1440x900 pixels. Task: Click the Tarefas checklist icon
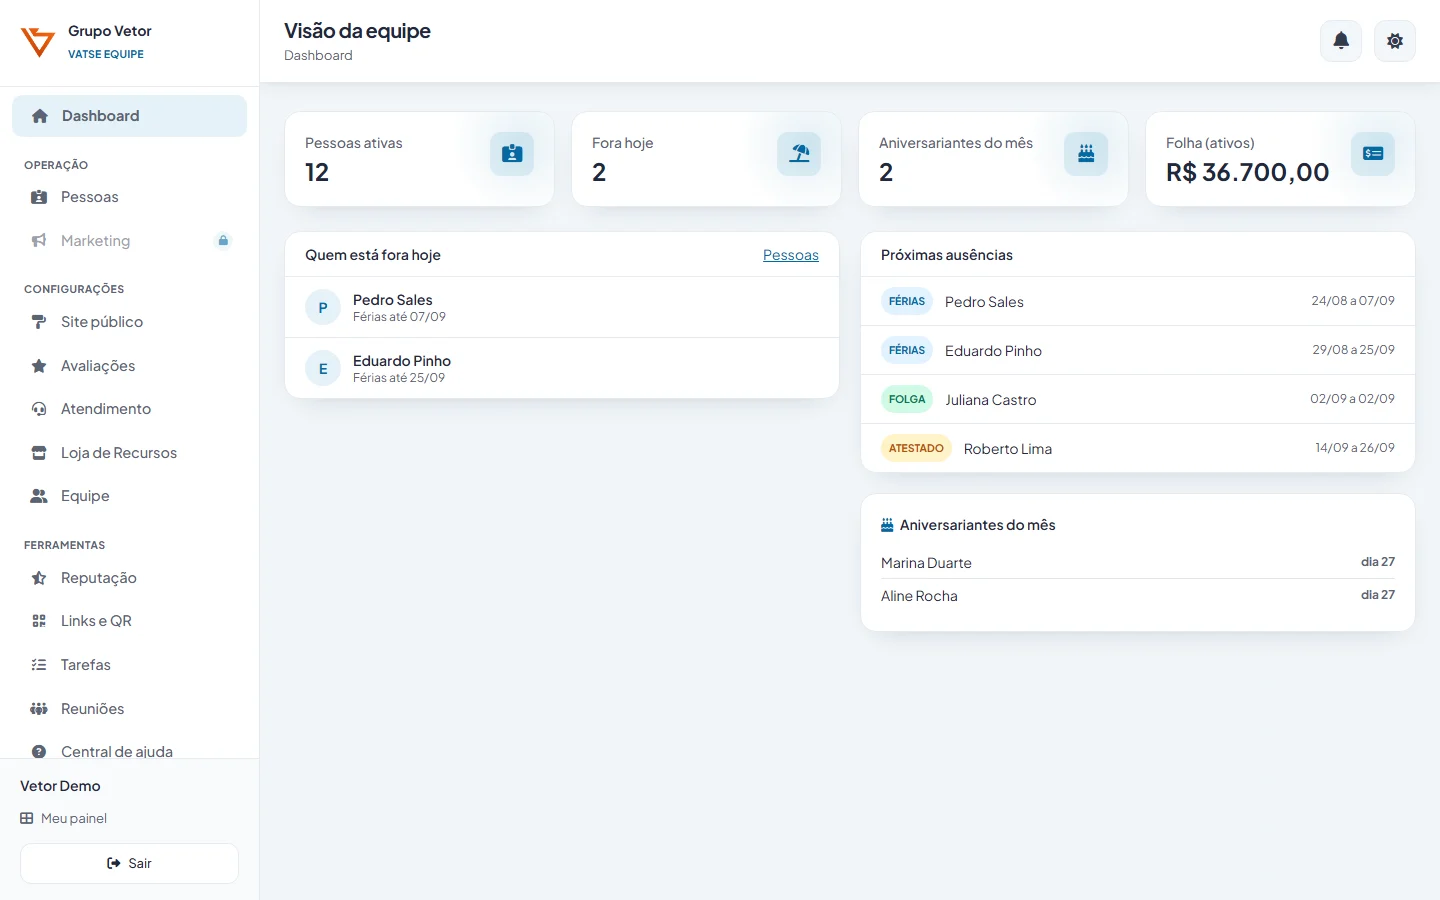[39, 665]
